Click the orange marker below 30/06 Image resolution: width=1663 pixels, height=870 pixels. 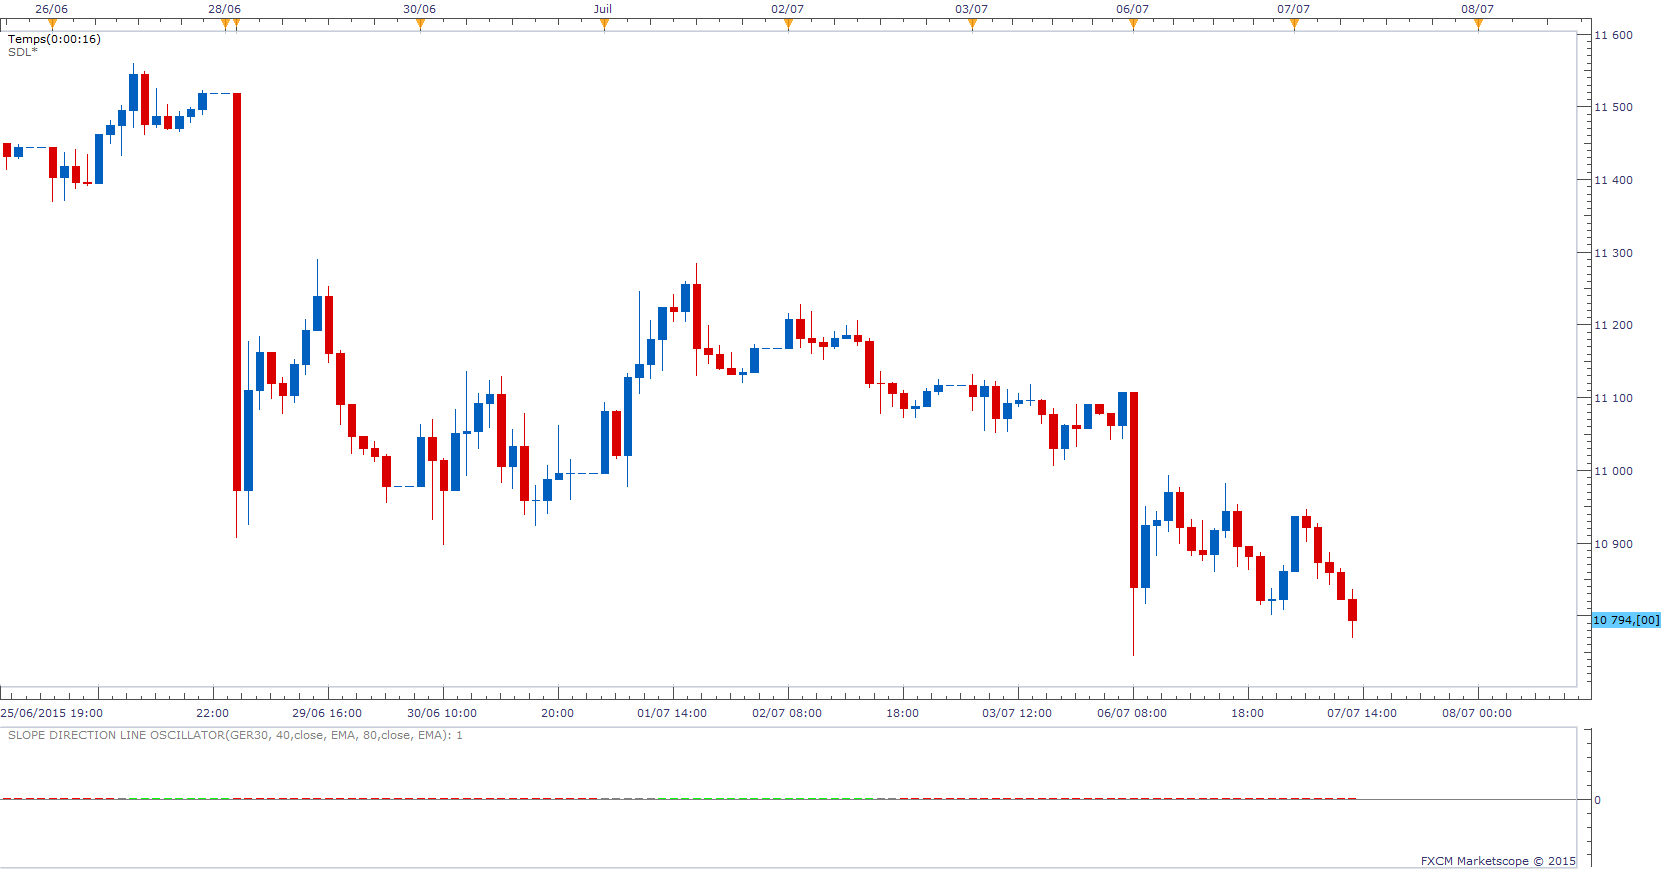click(420, 24)
